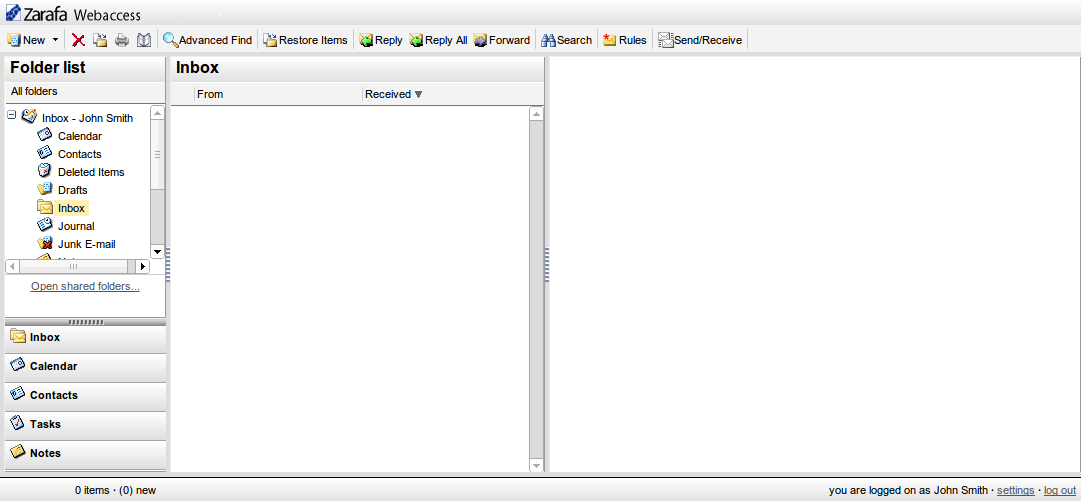
Task: Click folder tree scroll up arrow
Action: (x=157, y=113)
